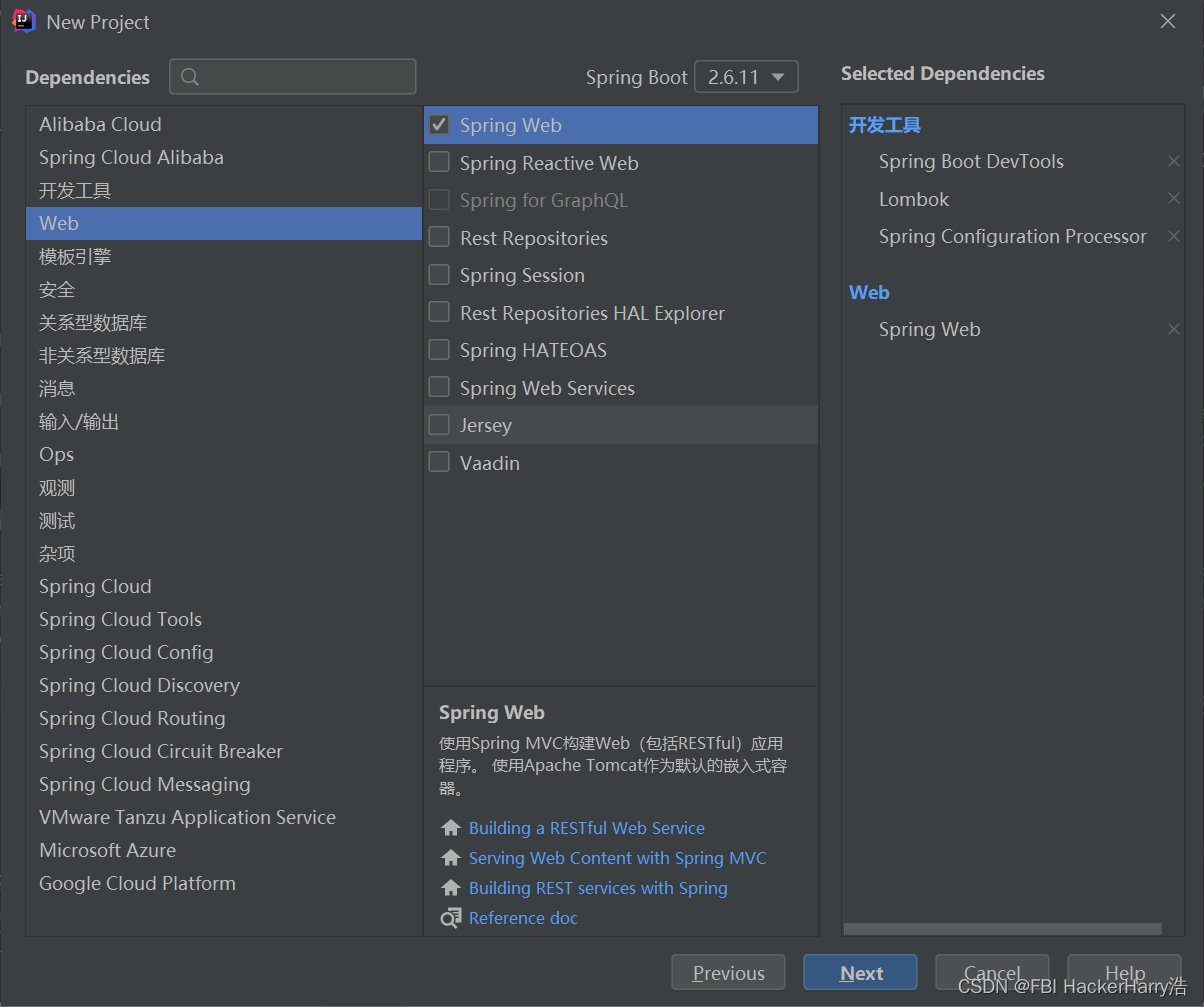Uncheck the Spring Web checkbox
1204x1007 pixels.
439,125
